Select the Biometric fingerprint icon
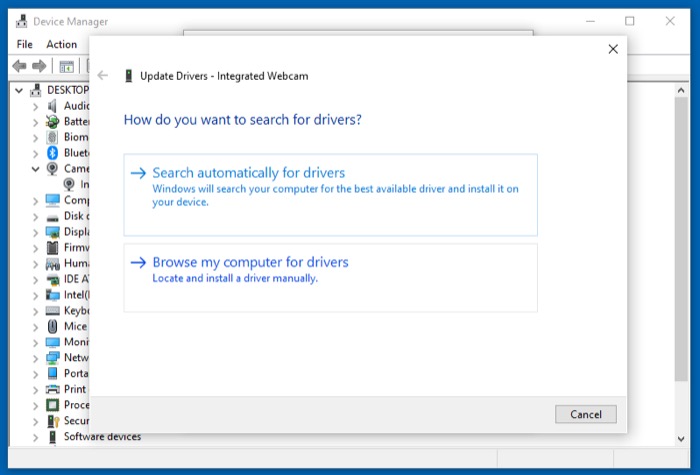The image size is (700, 475). pyautogui.click(x=52, y=137)
